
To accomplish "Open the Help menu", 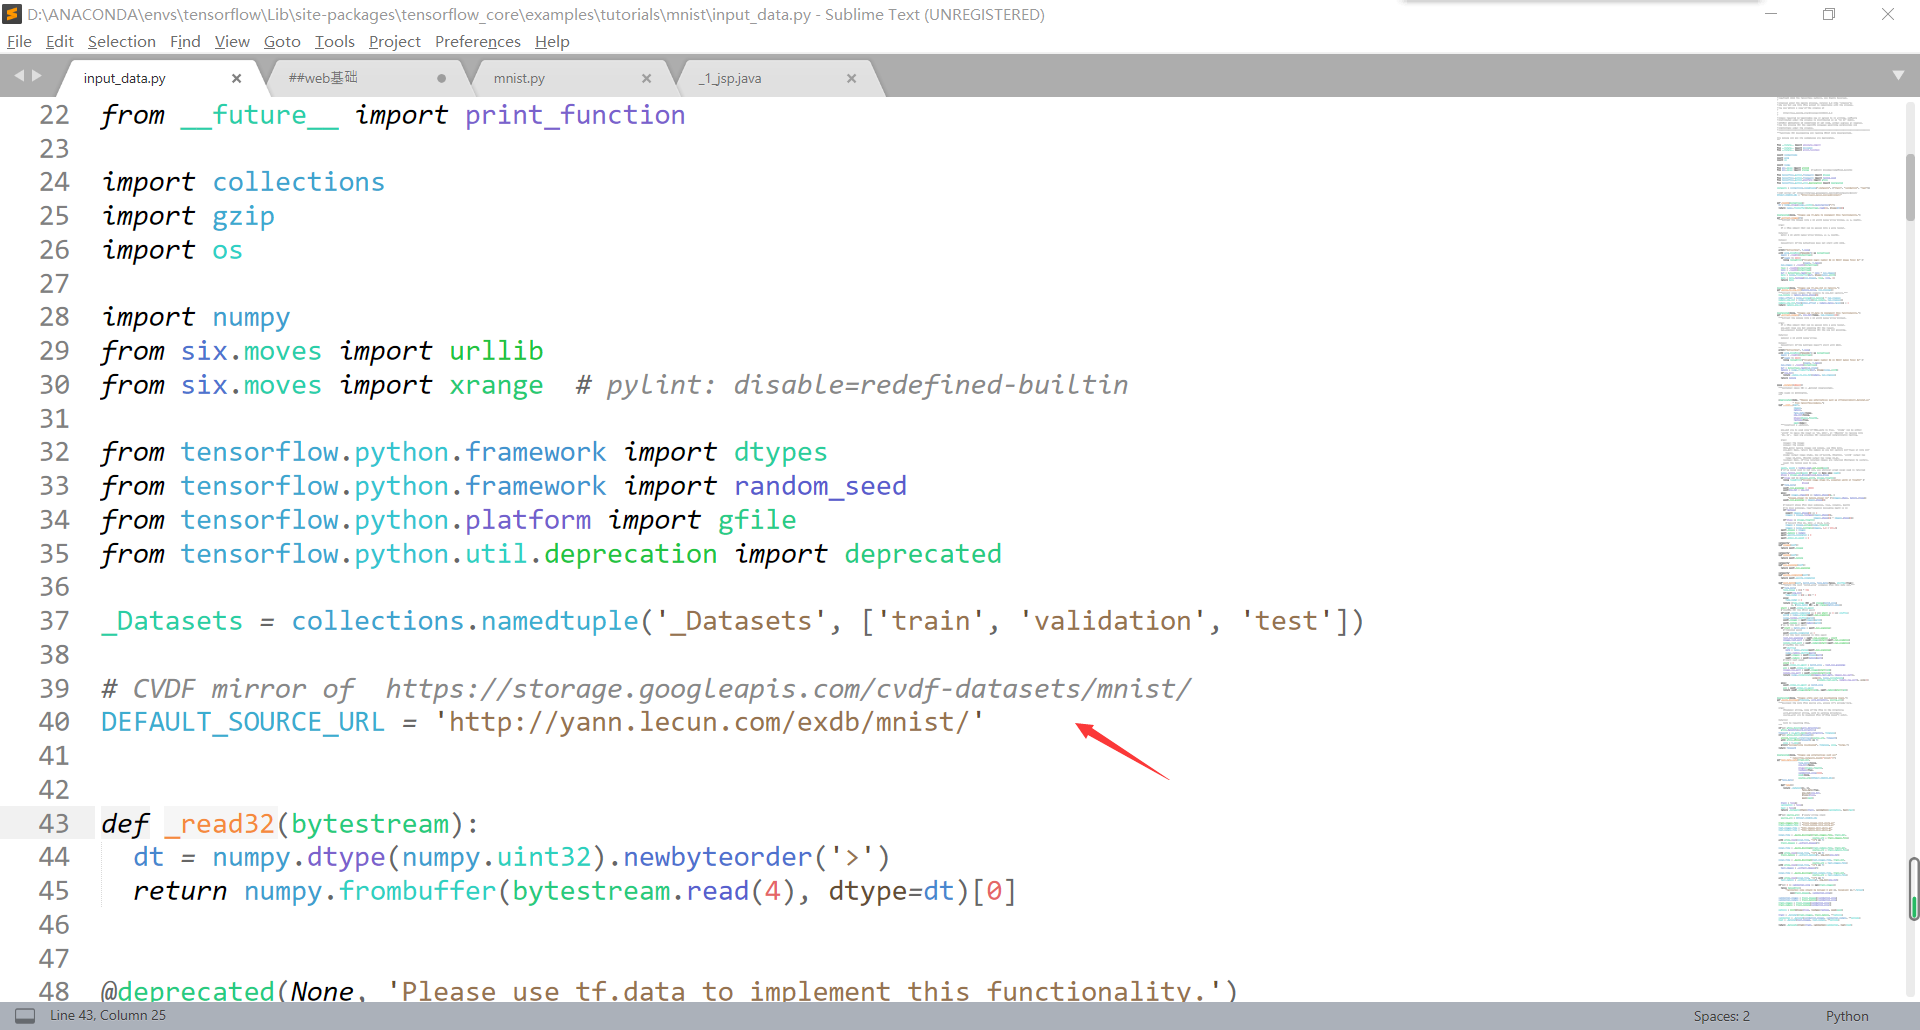I will point(552,41).
